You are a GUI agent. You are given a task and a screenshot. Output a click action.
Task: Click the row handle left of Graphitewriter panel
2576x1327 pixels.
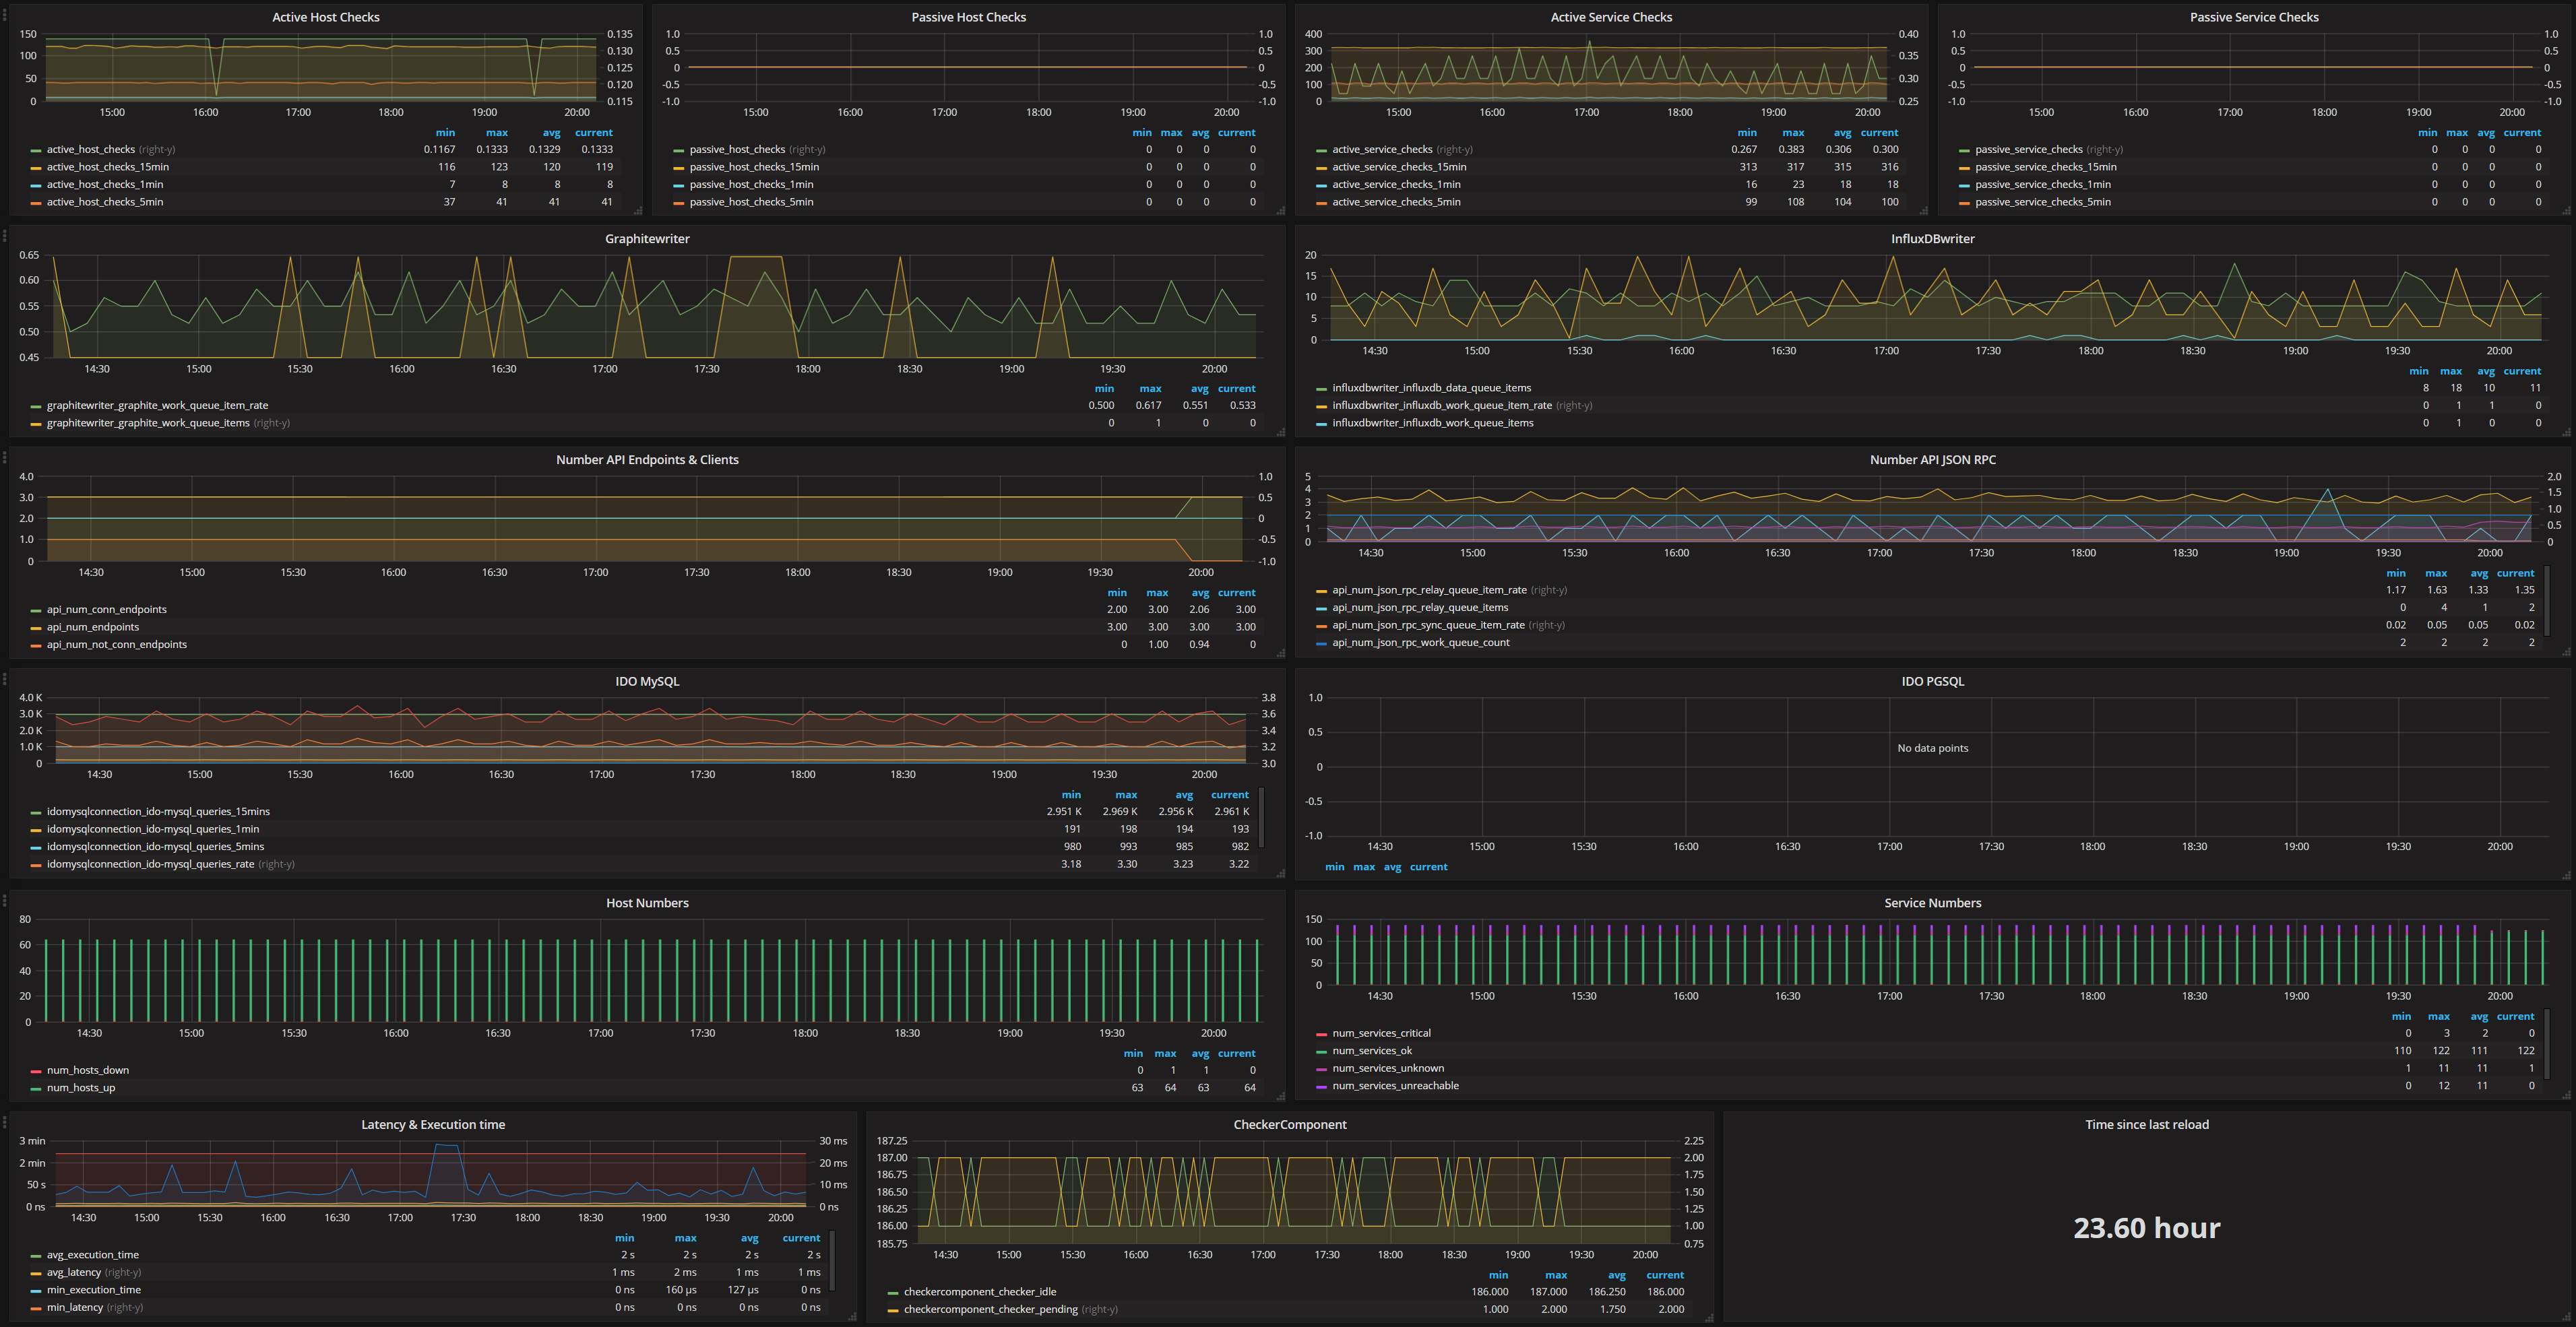click(4, 236)
